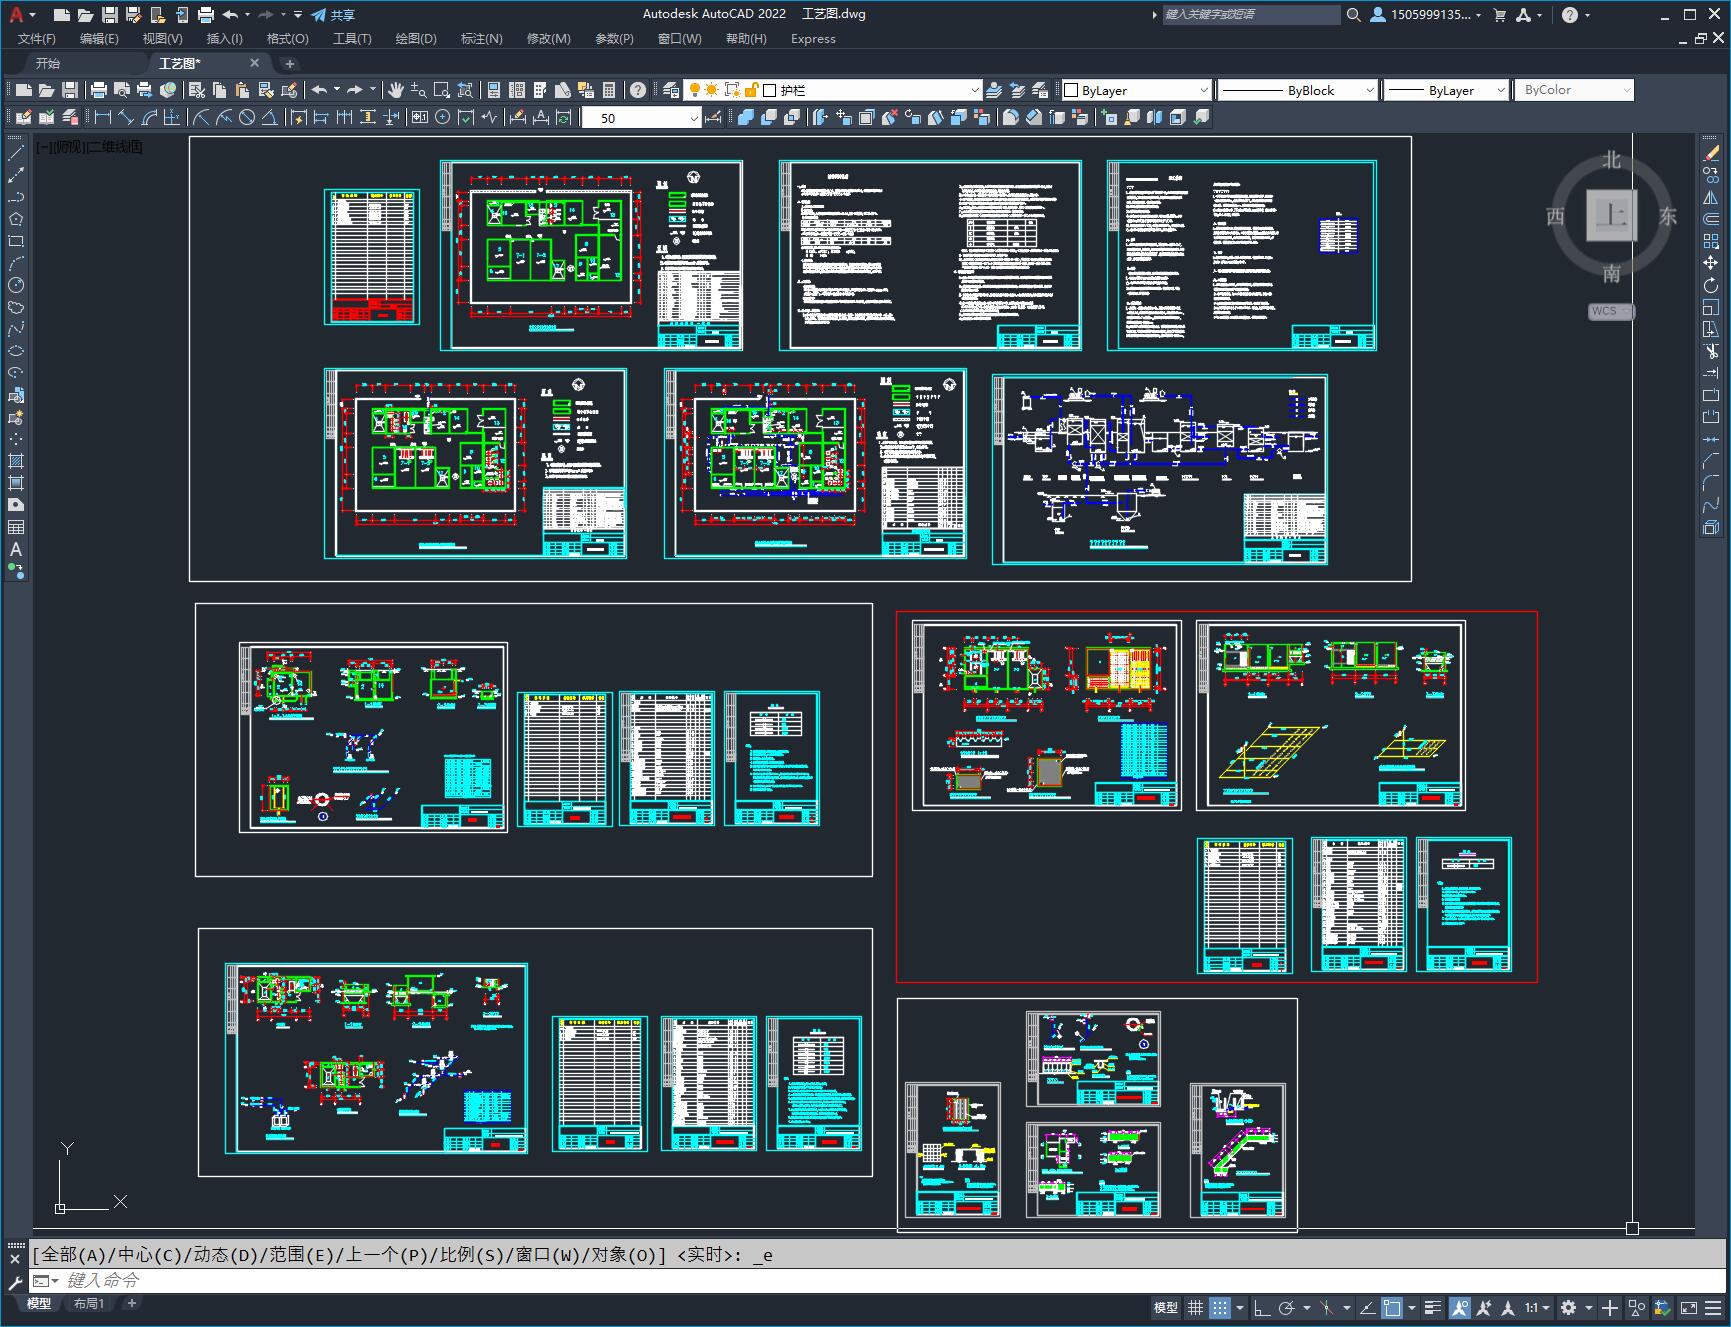Select the Linear dimension tool
1731x1327 pixels.
102,117
